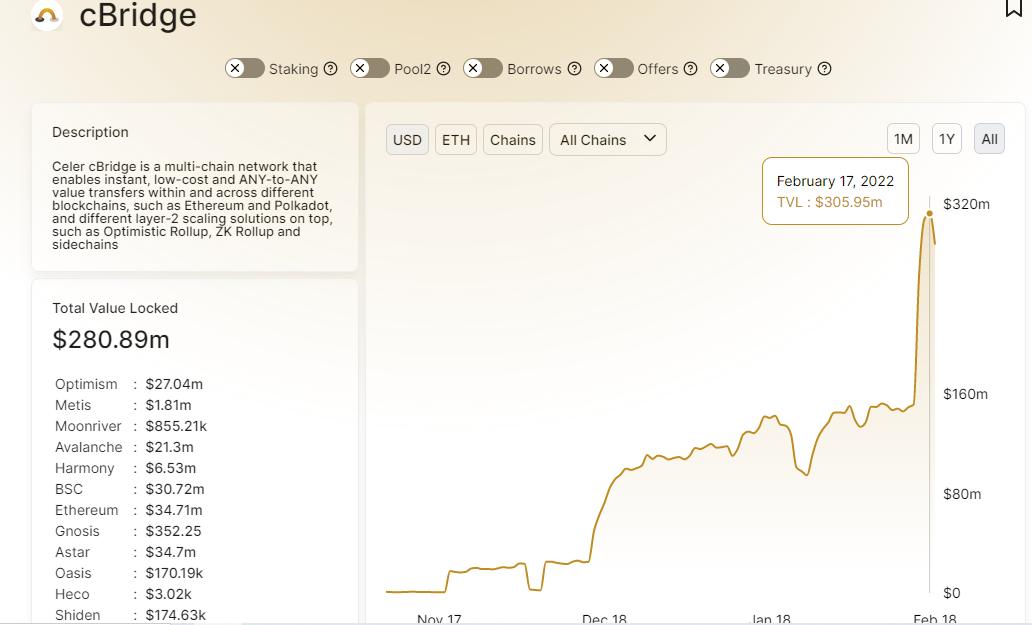This screenshot has width=1032, height=625.
Task: Click the Staking help question-mark icon
Action: [330, 69]
